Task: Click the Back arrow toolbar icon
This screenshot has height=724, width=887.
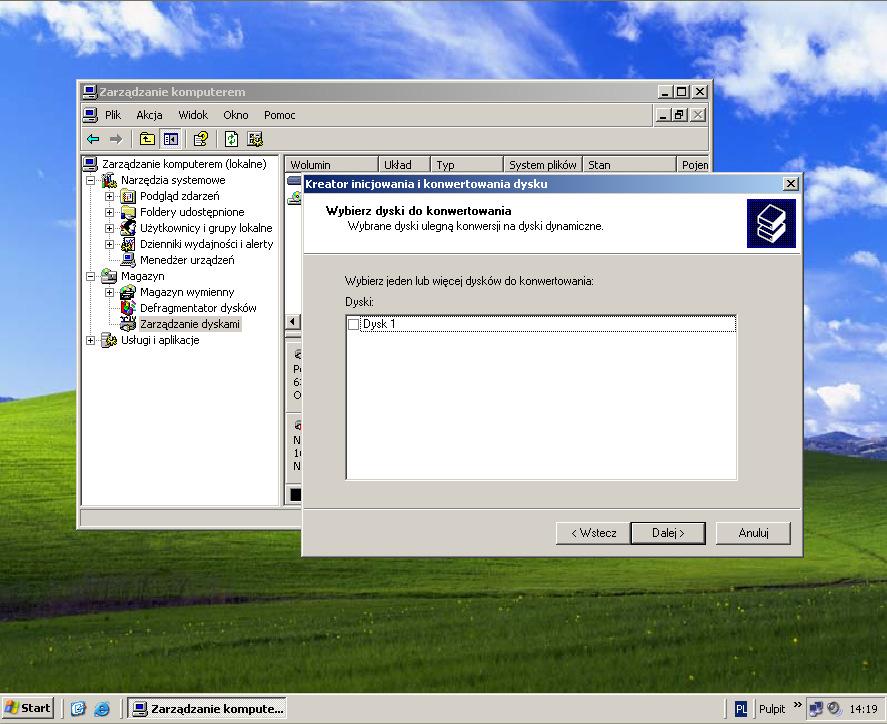Action: (x=93, y=139)
